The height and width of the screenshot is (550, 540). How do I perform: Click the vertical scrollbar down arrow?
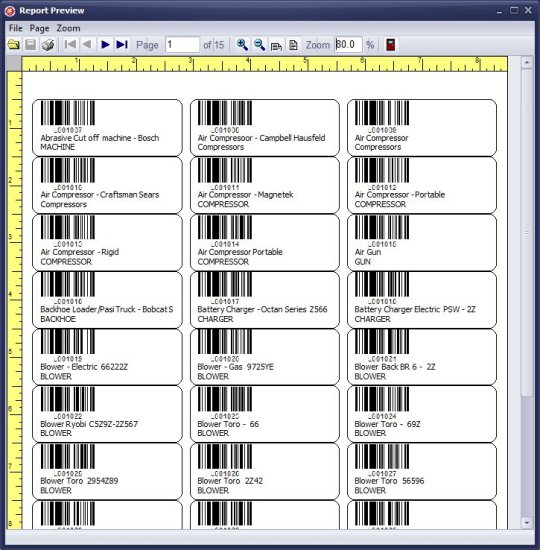click(x=527, y=523)
